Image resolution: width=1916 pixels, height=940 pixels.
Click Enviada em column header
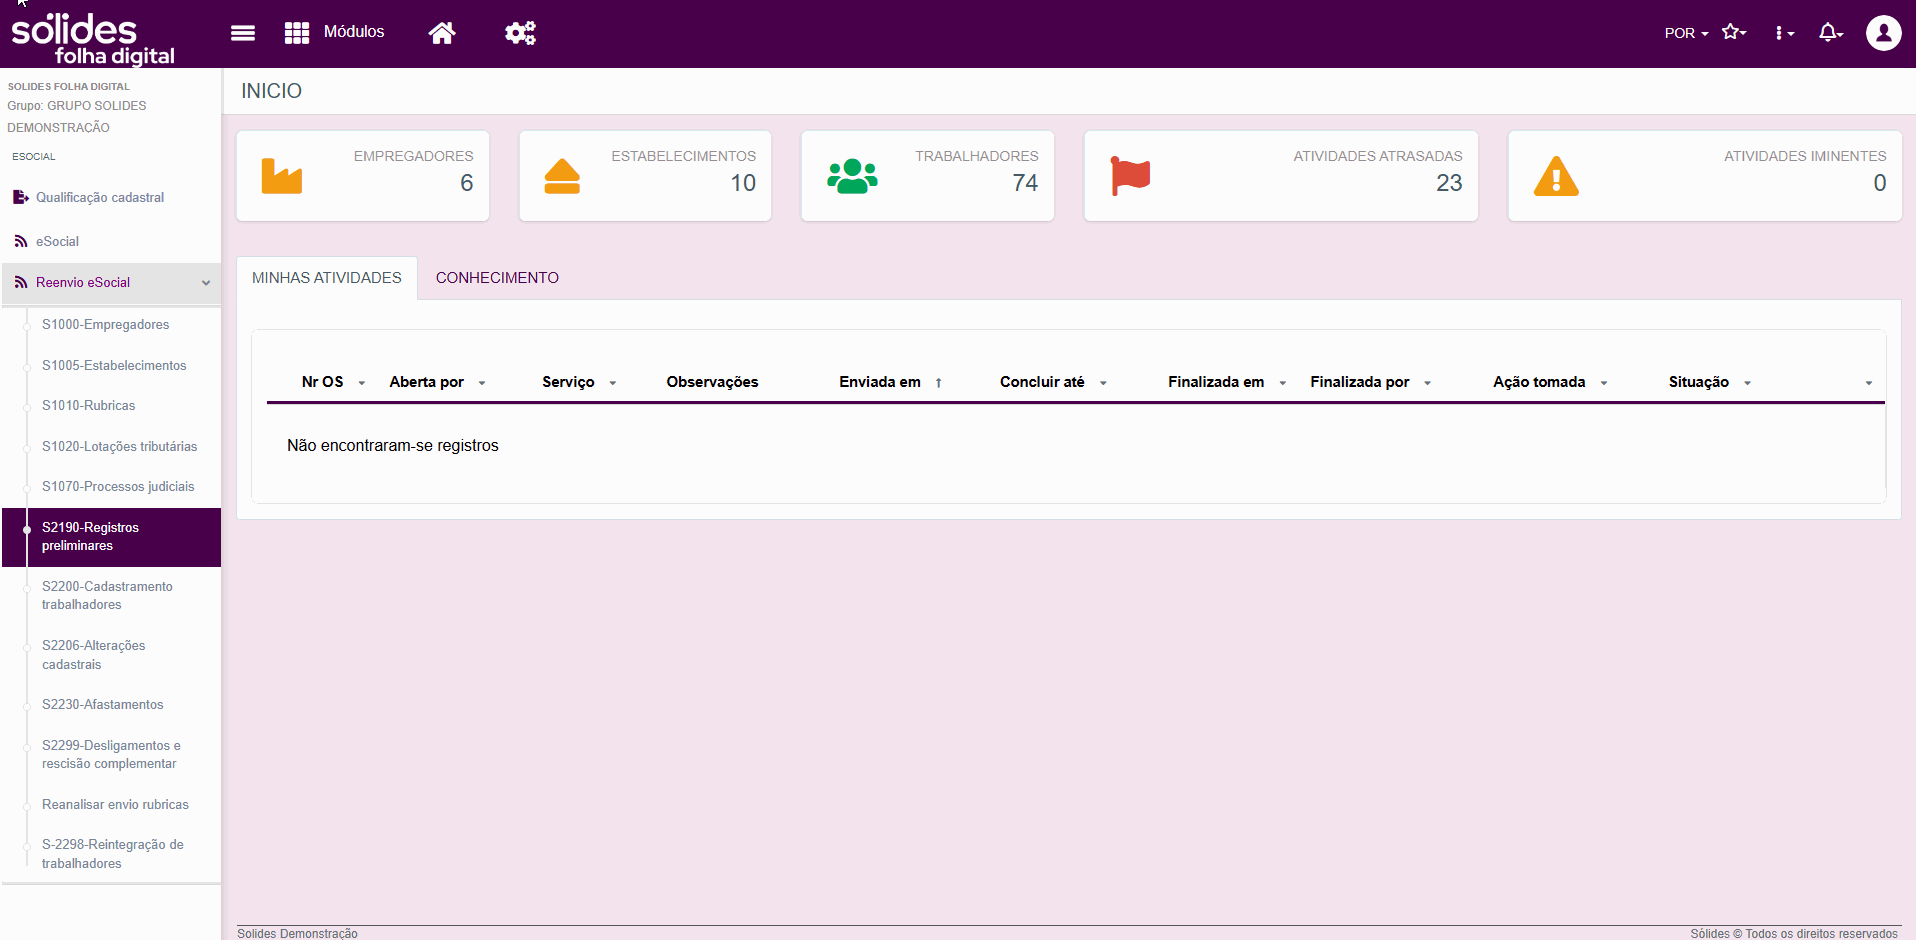pos(880,382)
